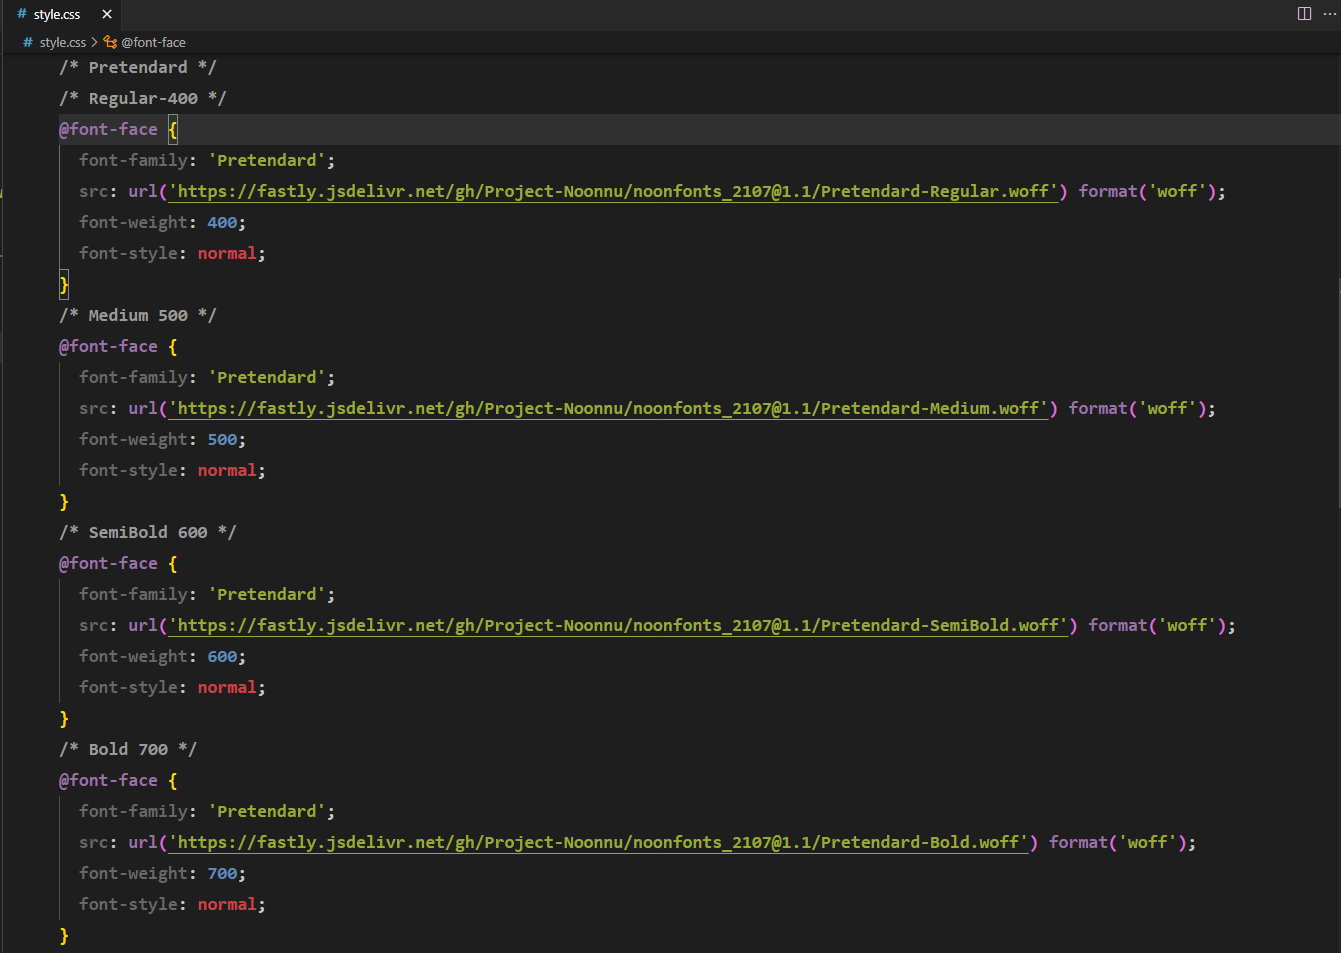Click the font-weight value 700

[222, 873]
